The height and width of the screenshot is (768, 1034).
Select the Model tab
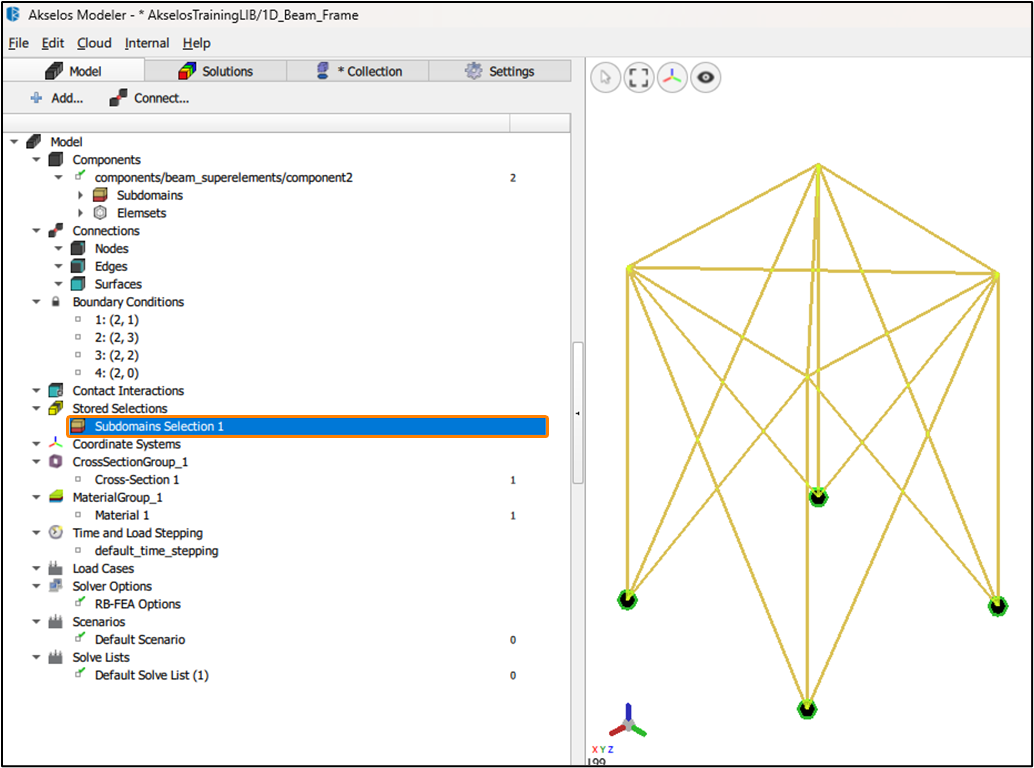point(74,71)
